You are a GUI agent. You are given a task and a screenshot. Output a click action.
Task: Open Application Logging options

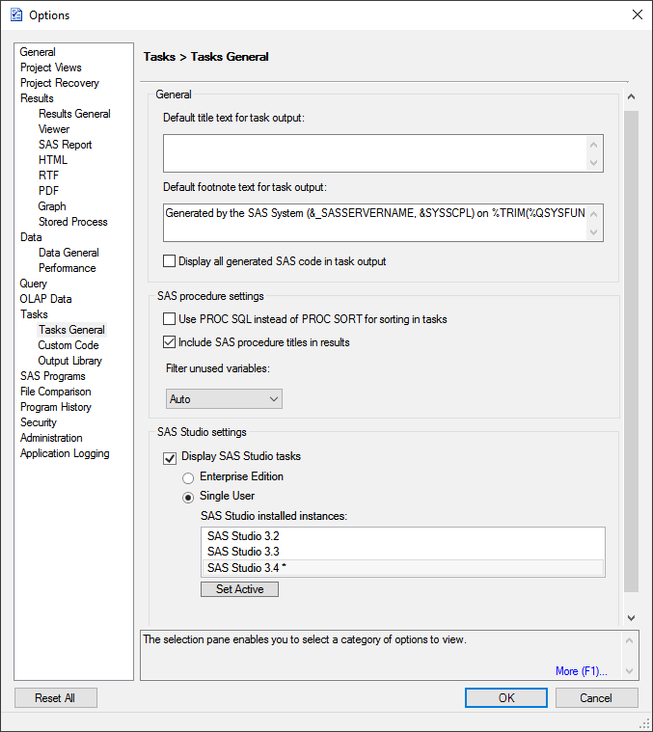coord(64,453)
